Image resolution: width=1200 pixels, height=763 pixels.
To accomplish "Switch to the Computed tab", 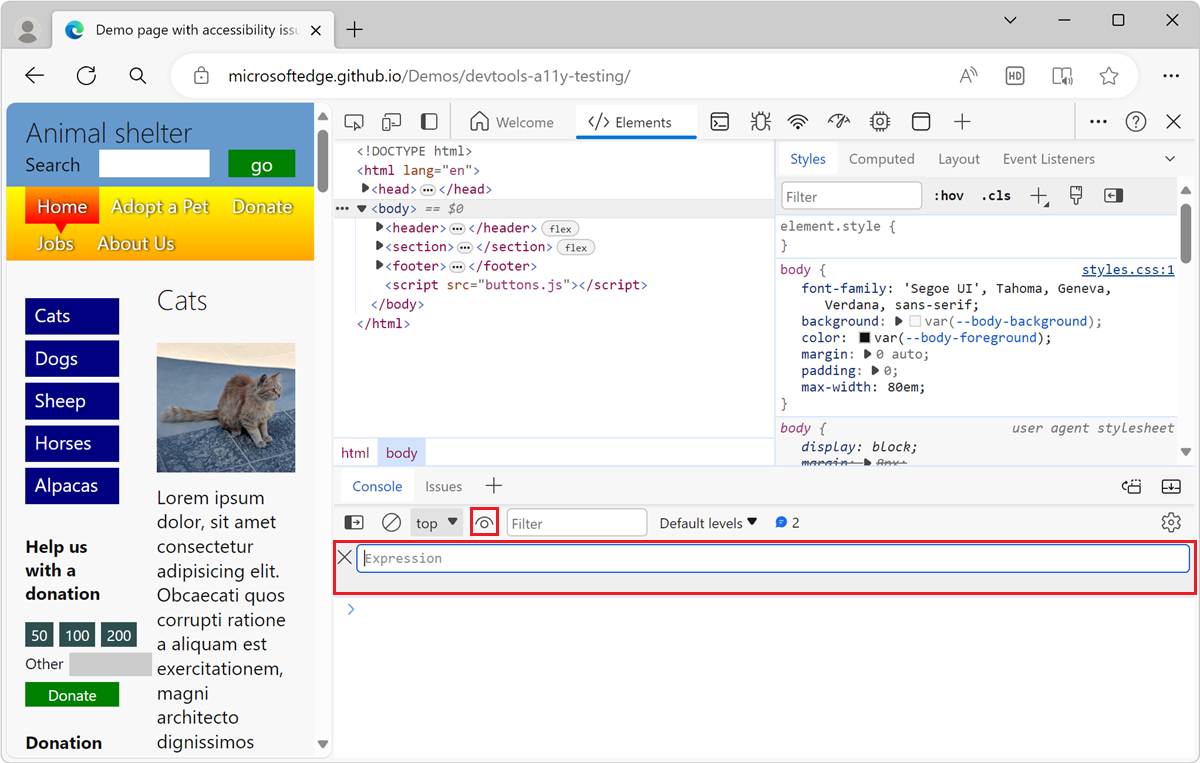I will coord(881,159).
